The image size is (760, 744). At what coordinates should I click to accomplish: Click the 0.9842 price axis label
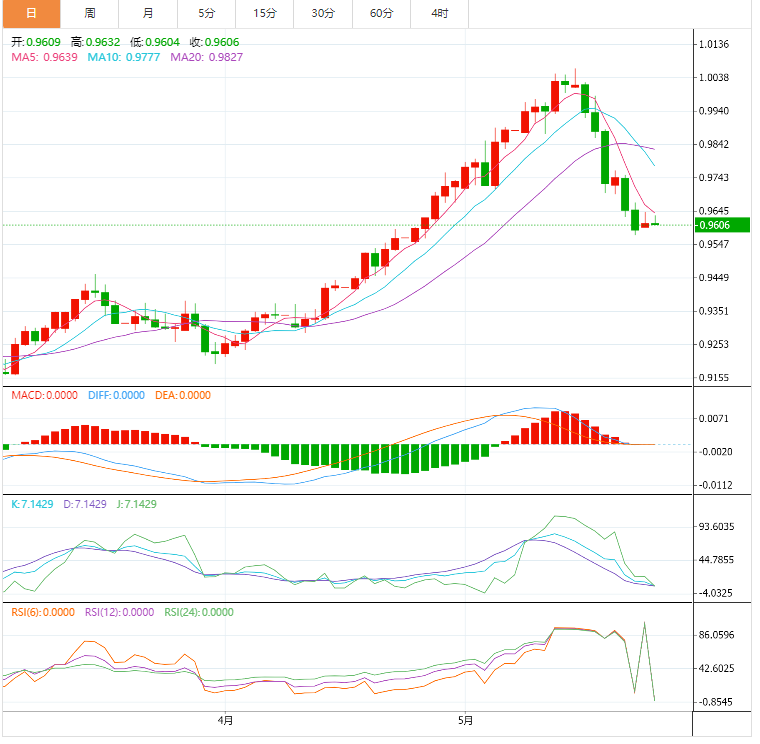(x=714, y=144)
